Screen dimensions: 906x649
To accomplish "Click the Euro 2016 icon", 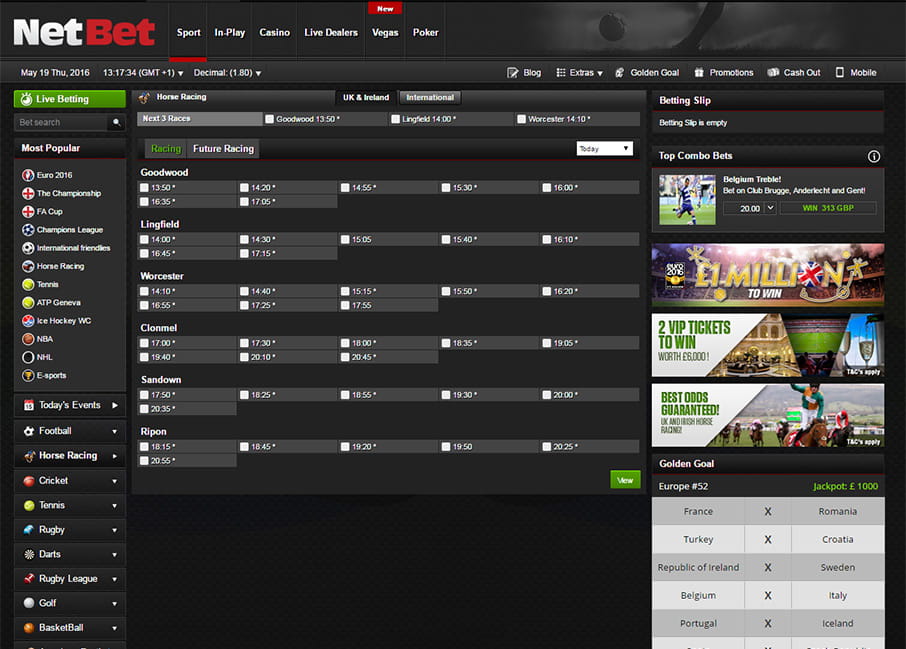I will coord(28,175).
